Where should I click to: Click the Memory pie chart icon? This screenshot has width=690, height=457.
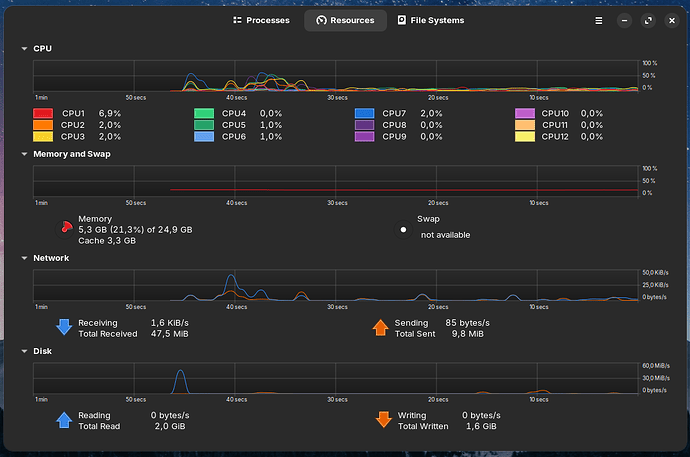point(65,227)
